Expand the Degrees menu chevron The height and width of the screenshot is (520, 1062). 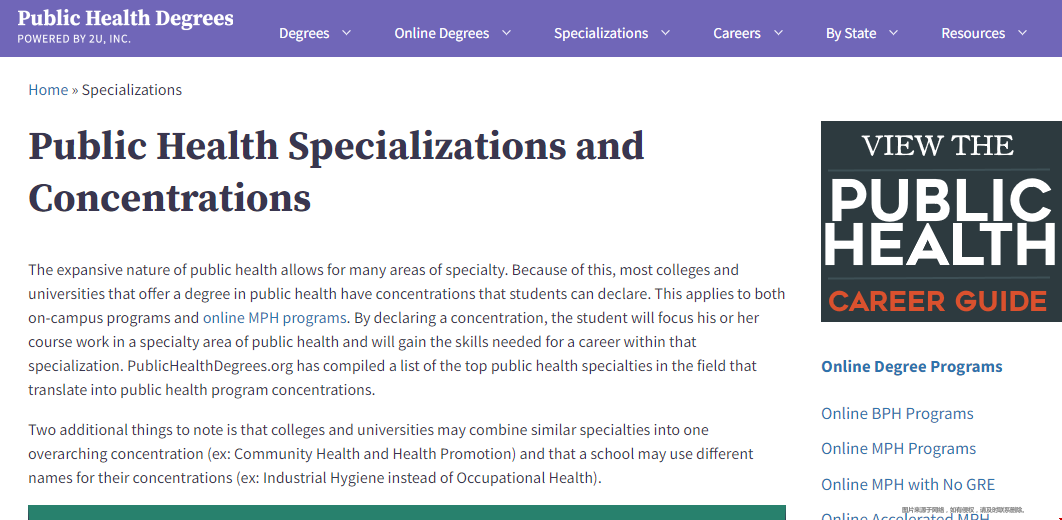(x=347, y=33)
